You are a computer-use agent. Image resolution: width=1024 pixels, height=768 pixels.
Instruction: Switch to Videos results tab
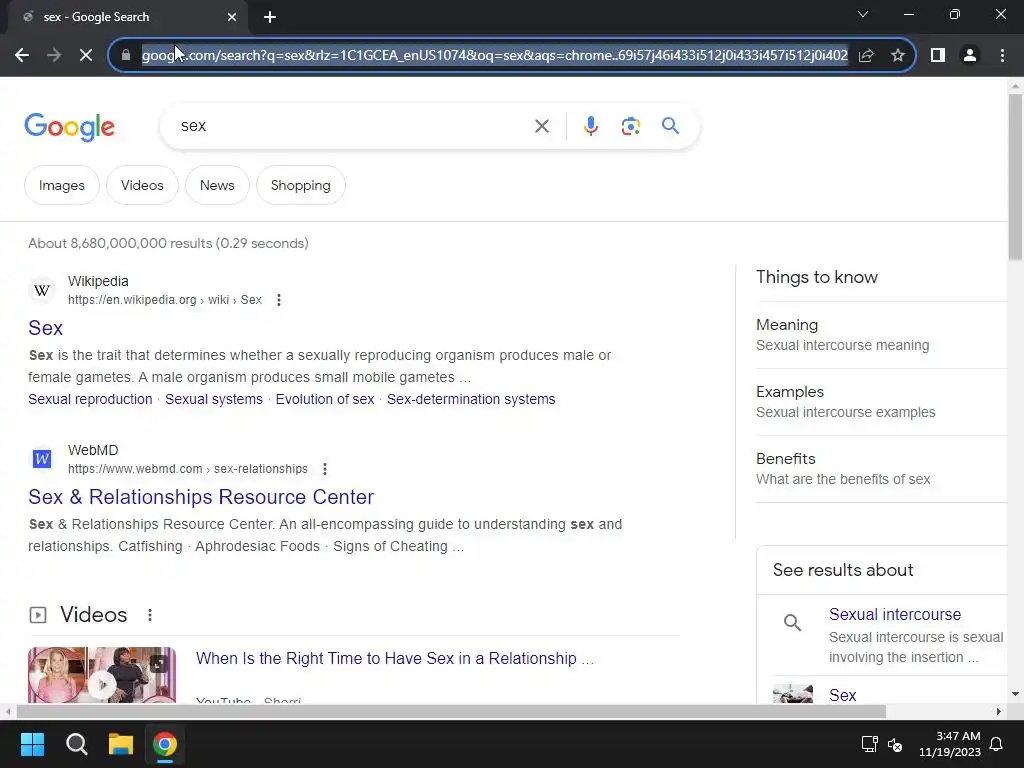(142, 185)
